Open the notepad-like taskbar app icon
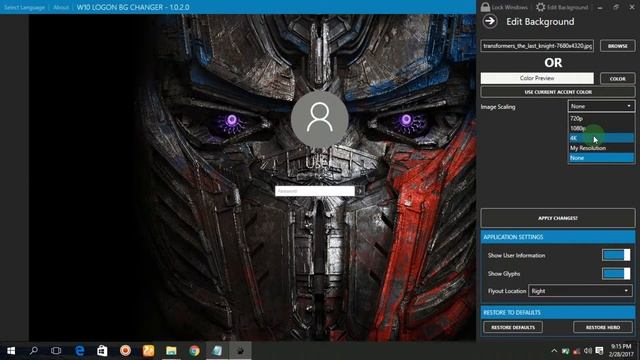Viewport: 640px width, 360px height. coord(217,351)
